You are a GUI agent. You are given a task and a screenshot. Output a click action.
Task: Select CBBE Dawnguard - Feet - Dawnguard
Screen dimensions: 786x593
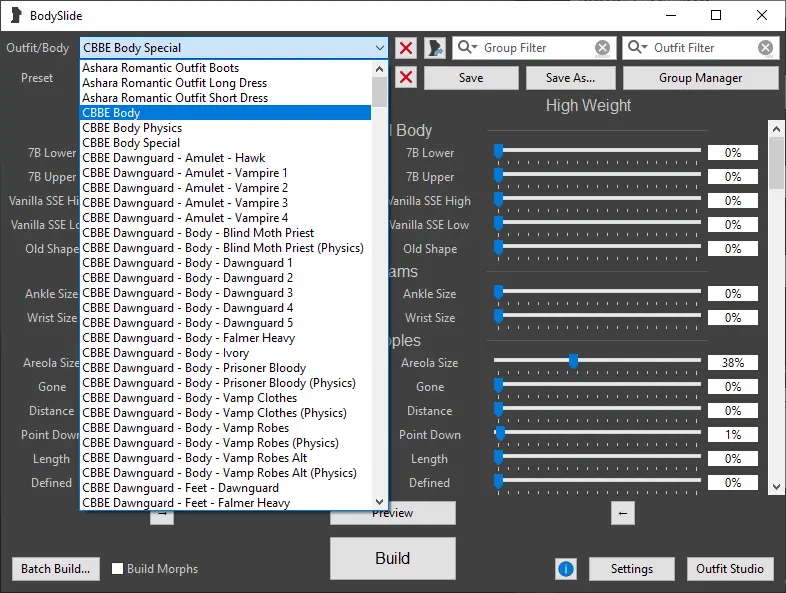226,488
